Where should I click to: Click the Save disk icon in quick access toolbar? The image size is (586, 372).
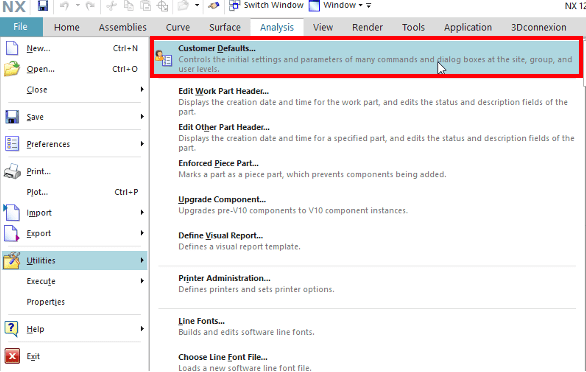point(43,6)
